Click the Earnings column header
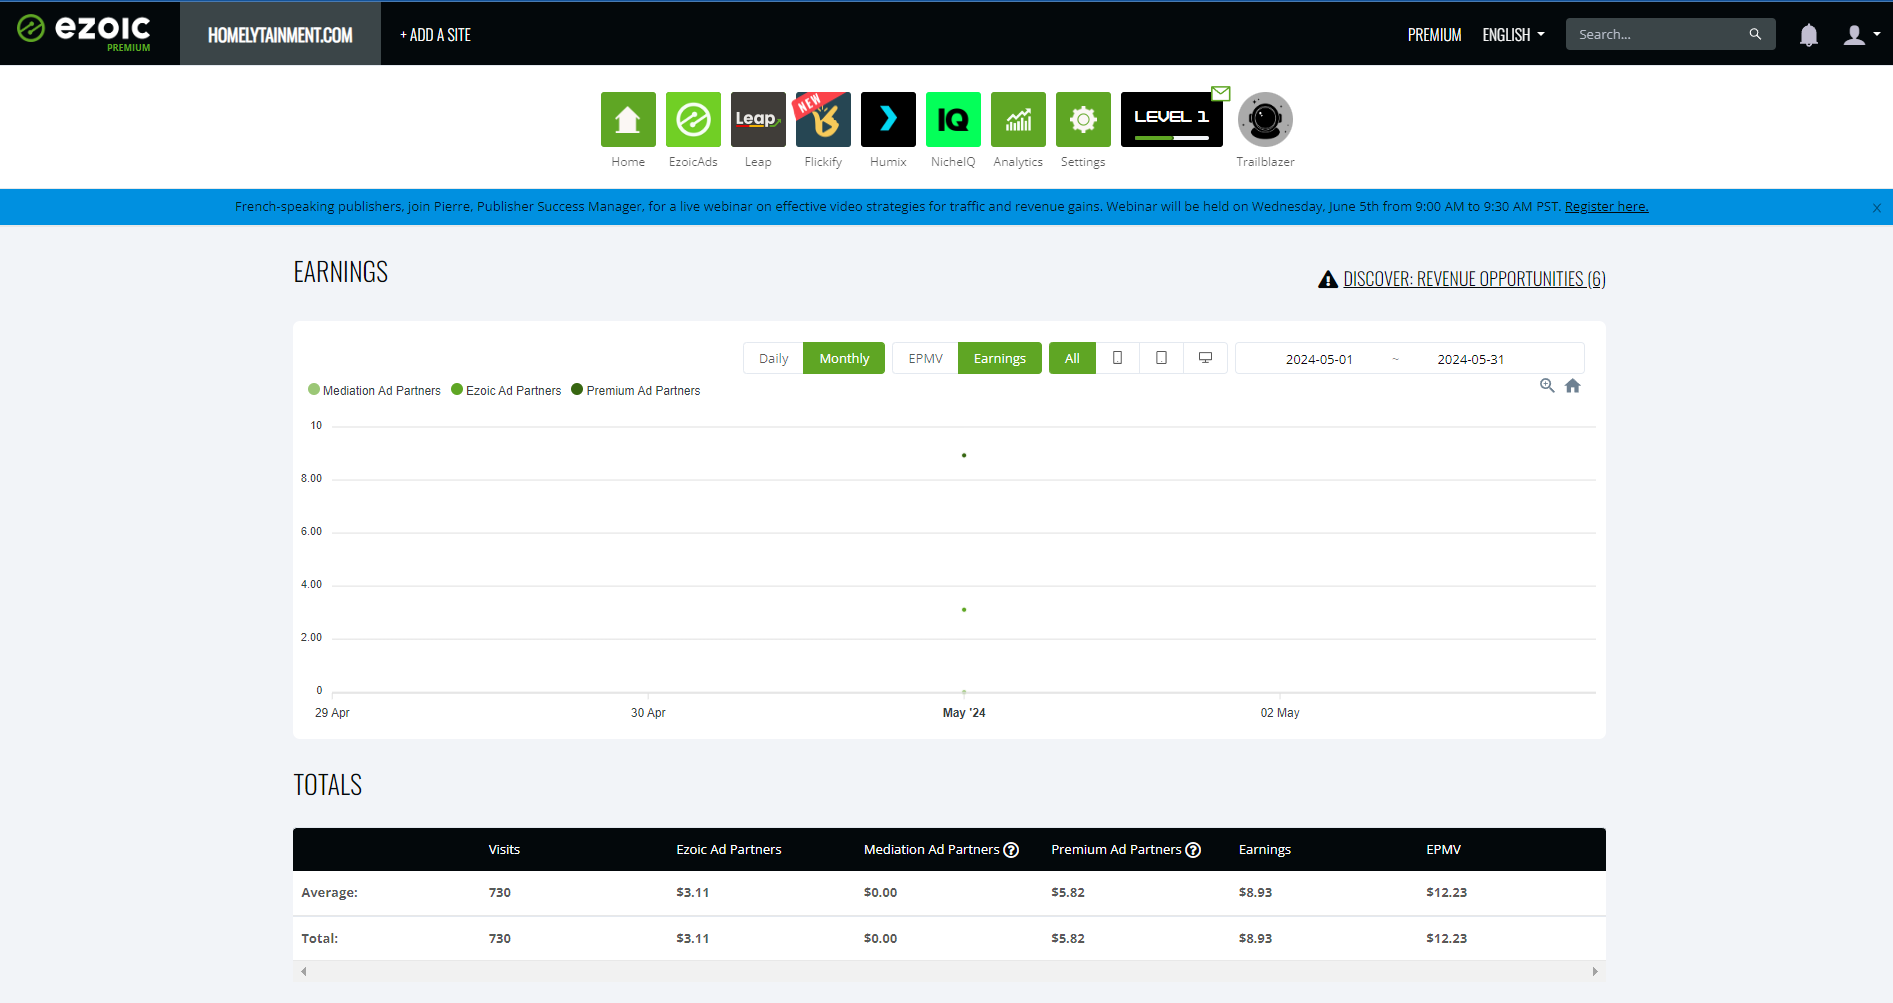 (1265, 850)
